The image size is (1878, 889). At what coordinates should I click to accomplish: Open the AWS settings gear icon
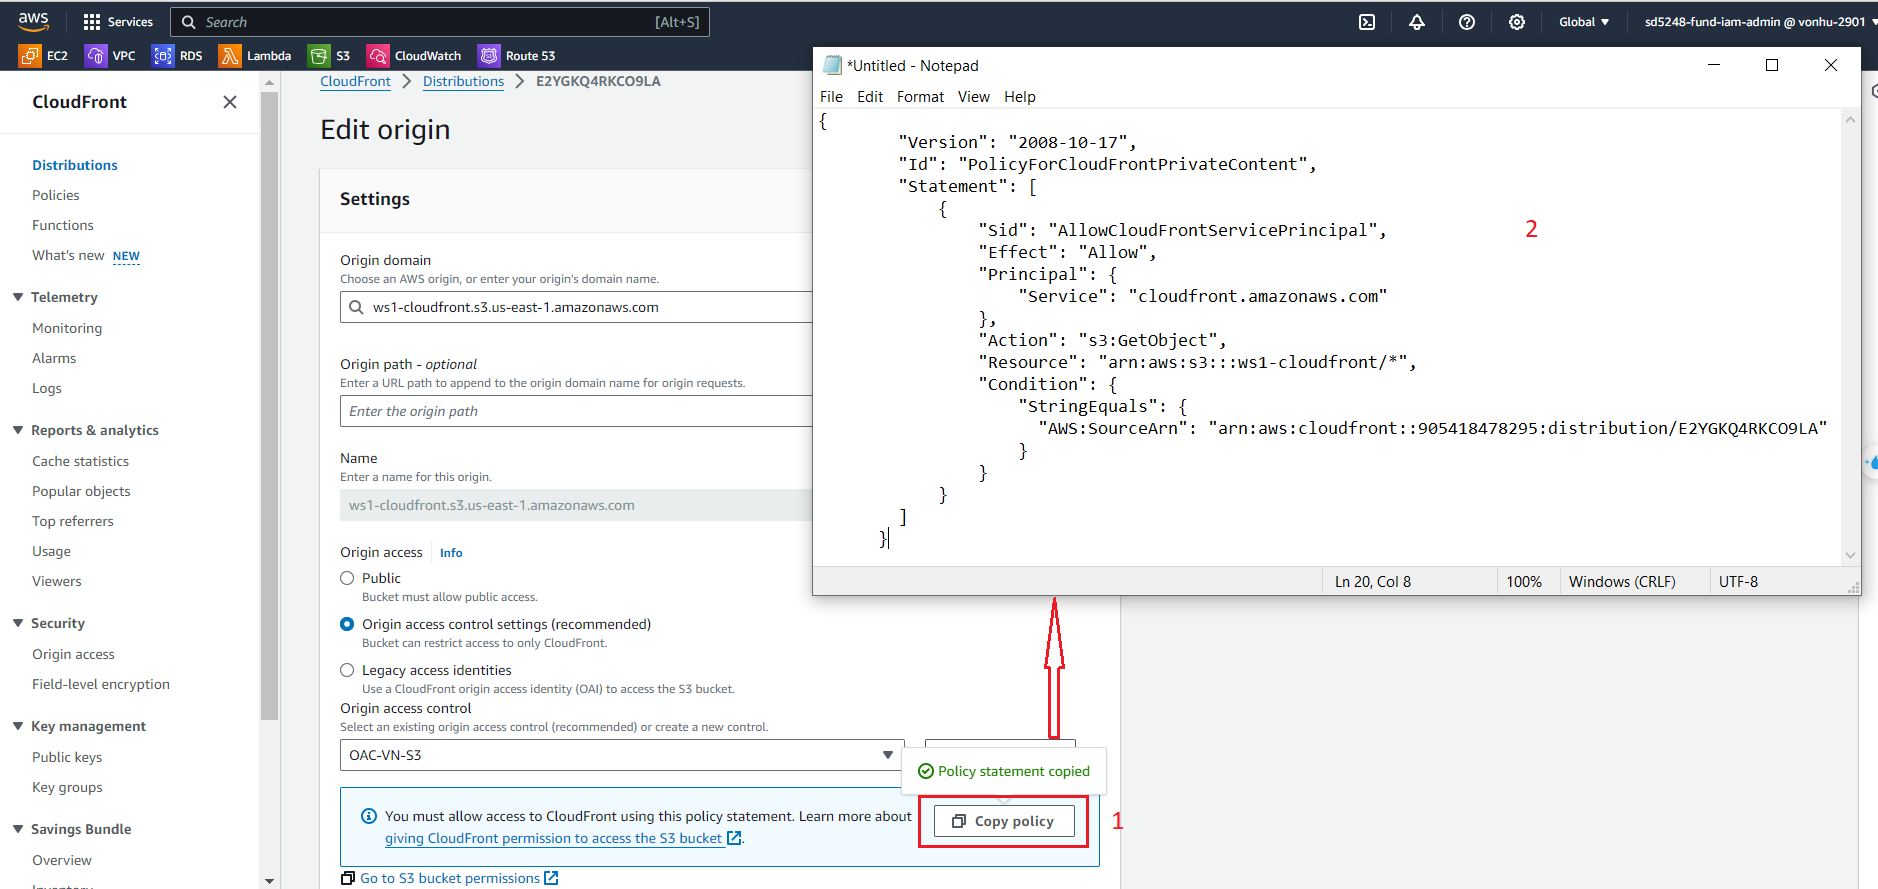click(x=1517, y=22)
